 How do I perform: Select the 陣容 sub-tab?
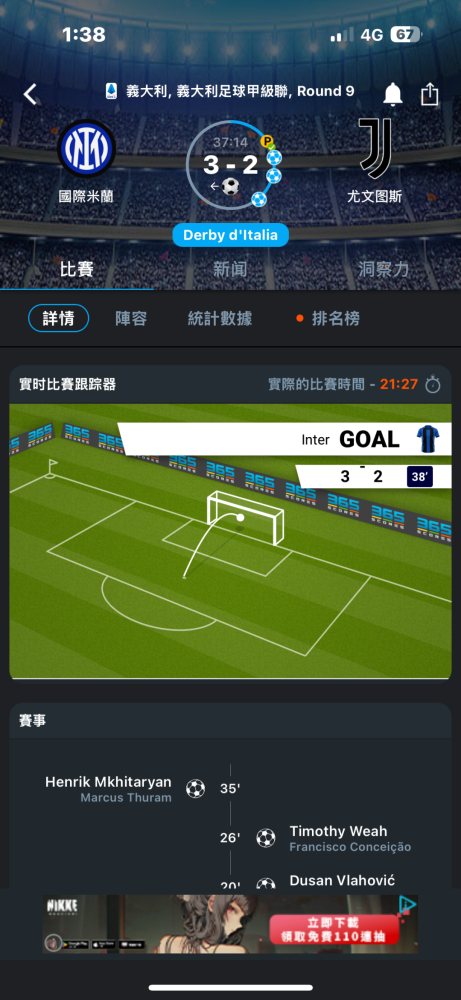click(x=131, y=318)
